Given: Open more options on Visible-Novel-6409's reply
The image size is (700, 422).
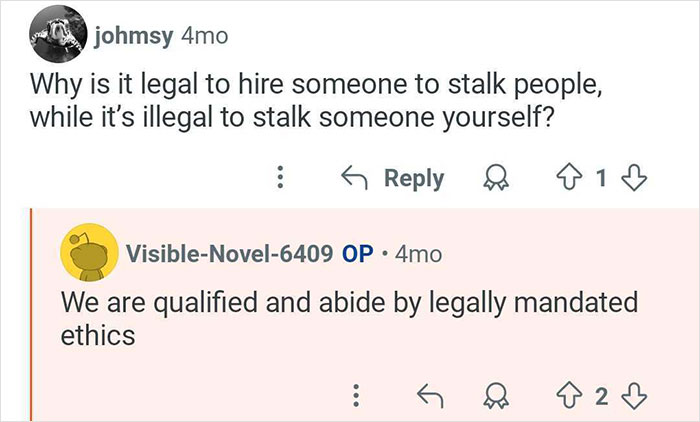Looking at the screenshot, I should 353,396.
